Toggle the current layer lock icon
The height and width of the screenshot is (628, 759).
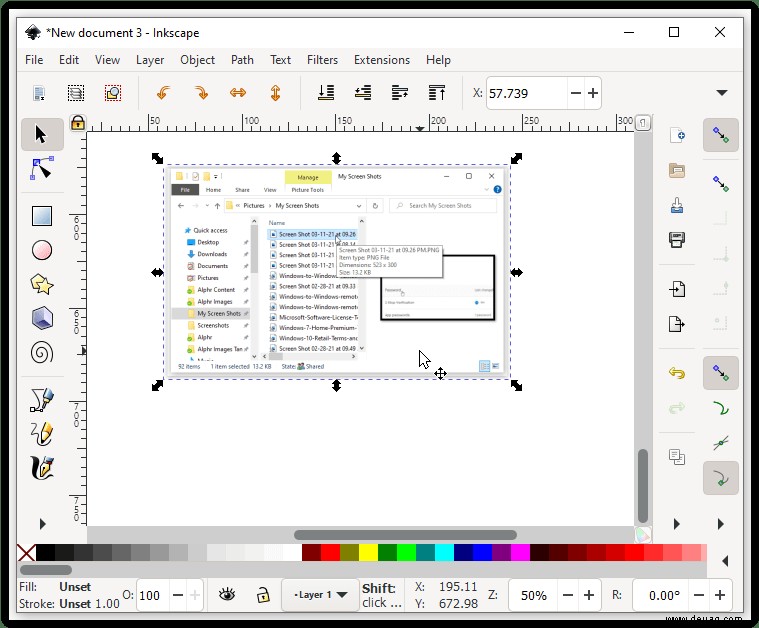(x=263, y=595)
